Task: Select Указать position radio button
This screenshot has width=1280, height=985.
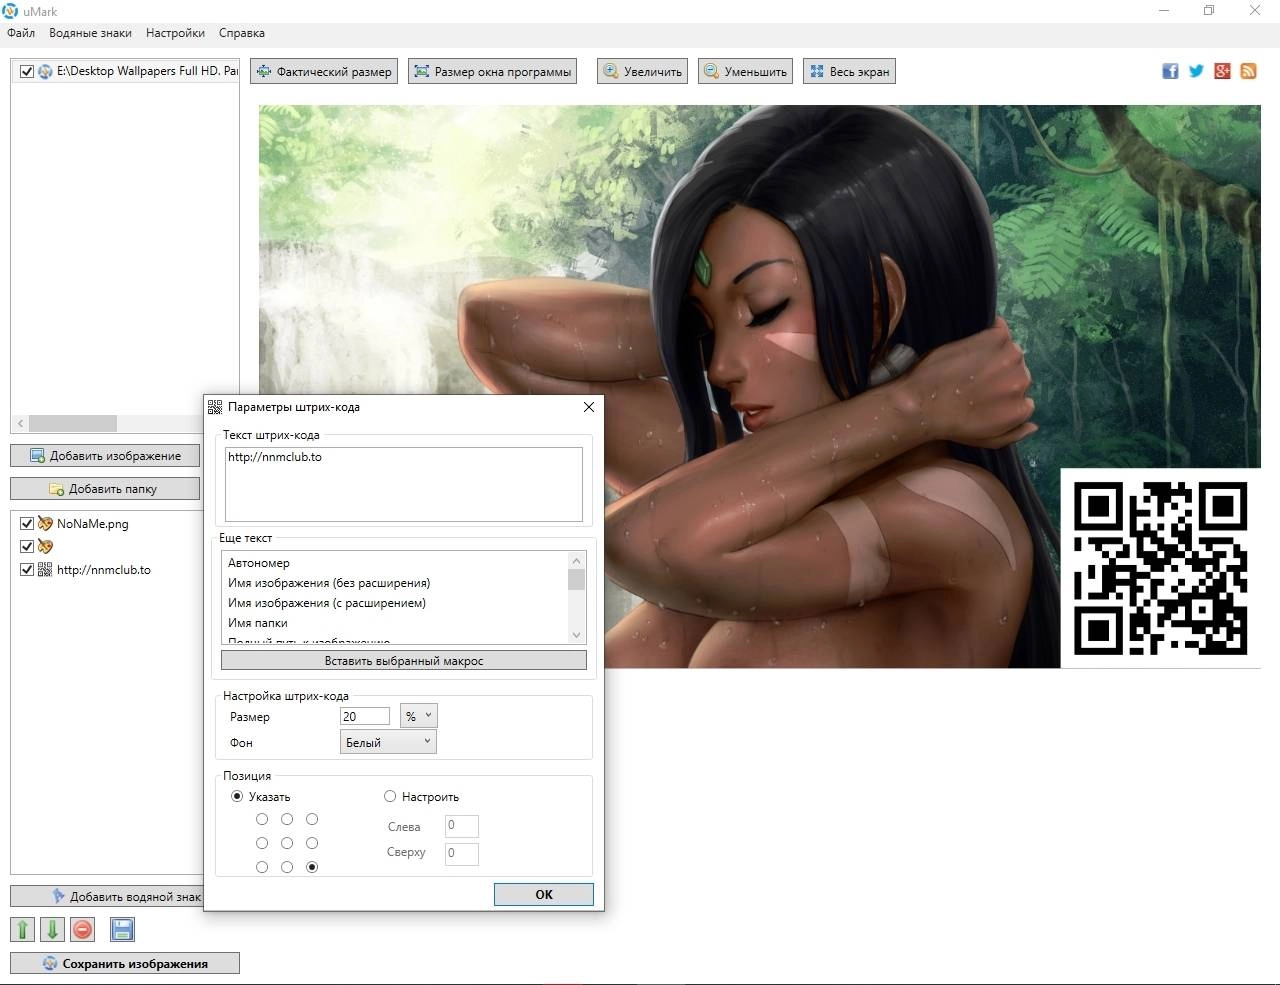Action: tap(237, 797)
